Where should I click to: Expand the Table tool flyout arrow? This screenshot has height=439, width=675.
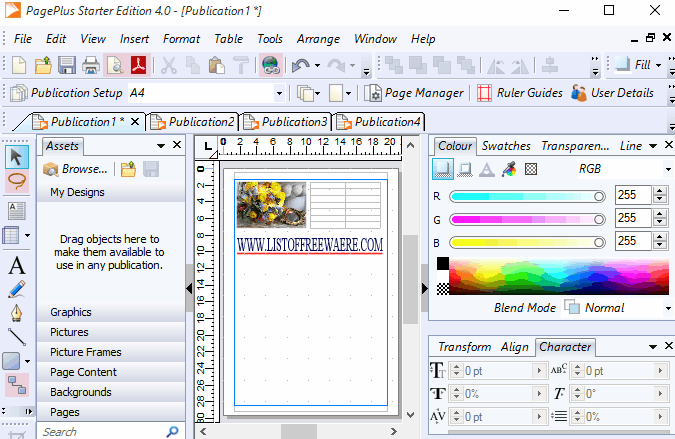click(x=27, y=235)
